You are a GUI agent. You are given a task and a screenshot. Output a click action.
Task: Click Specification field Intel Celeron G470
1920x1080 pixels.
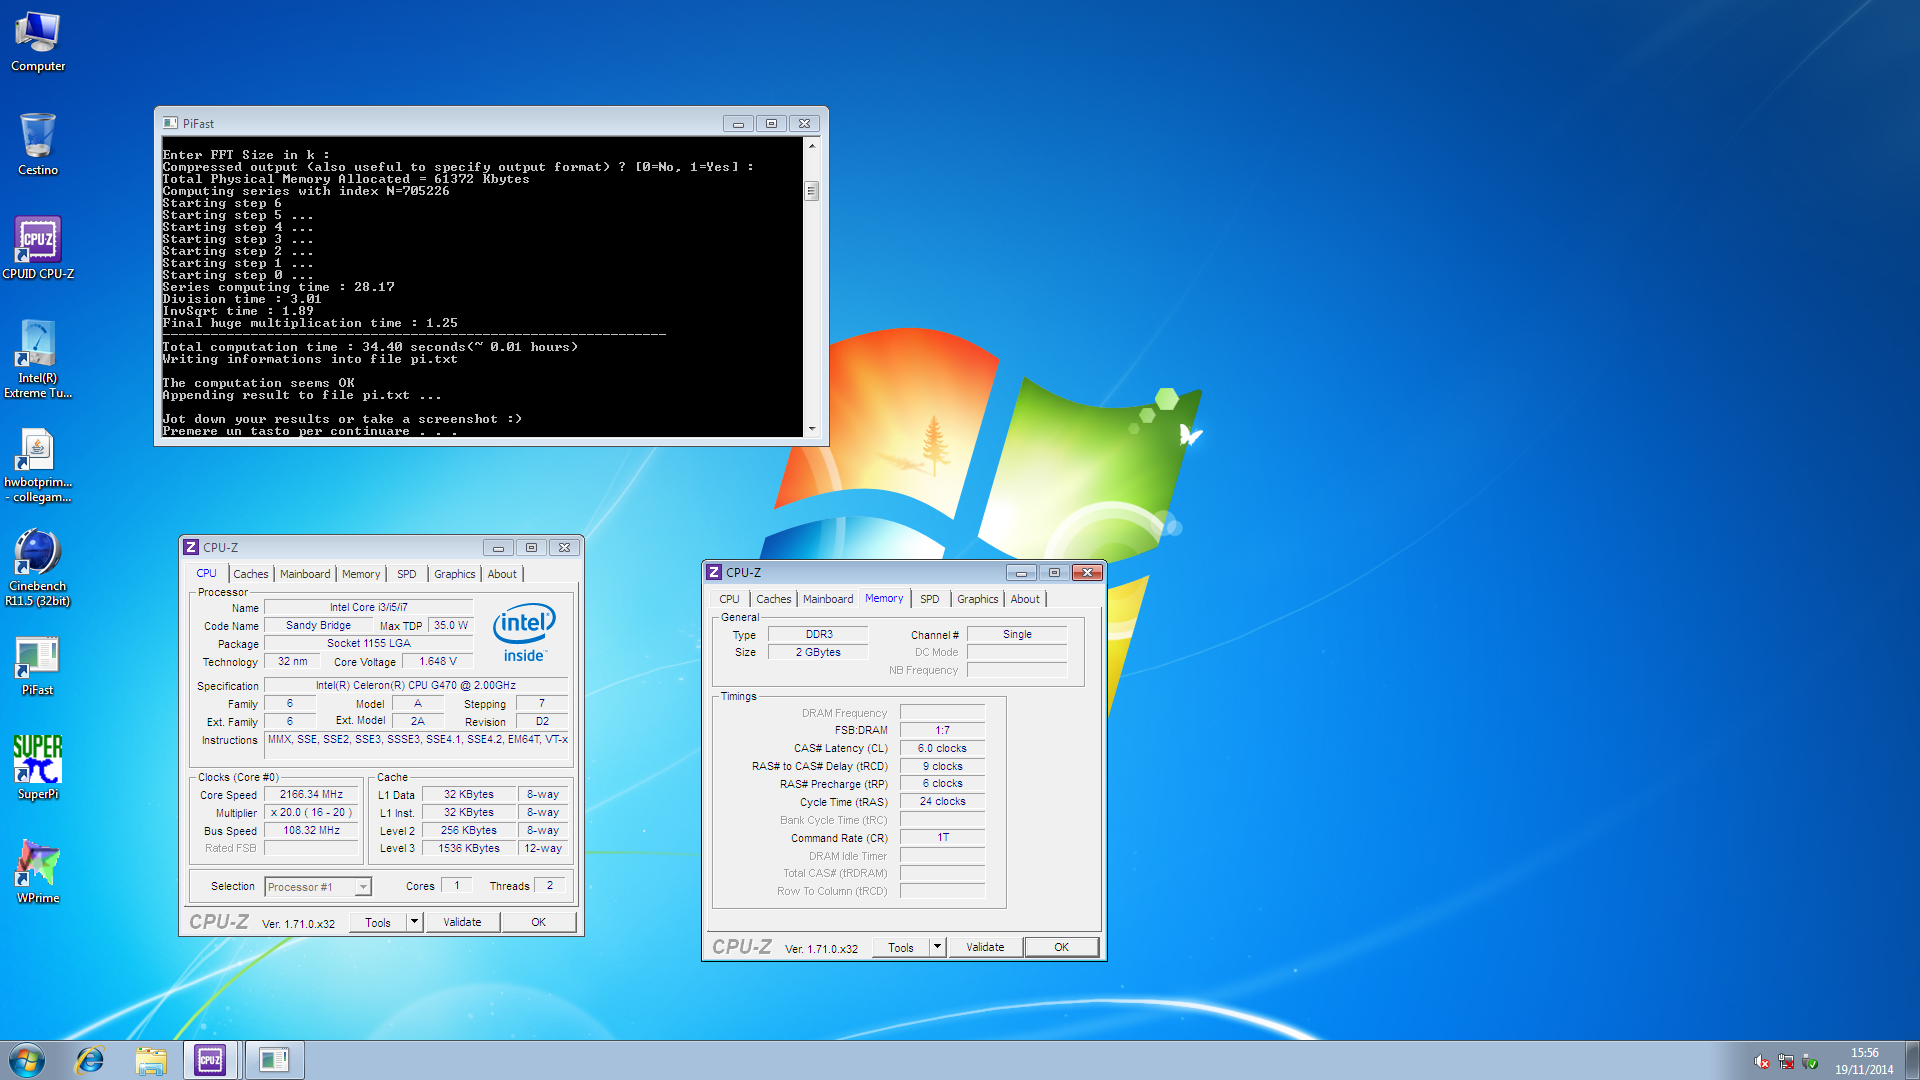[416, 686]
